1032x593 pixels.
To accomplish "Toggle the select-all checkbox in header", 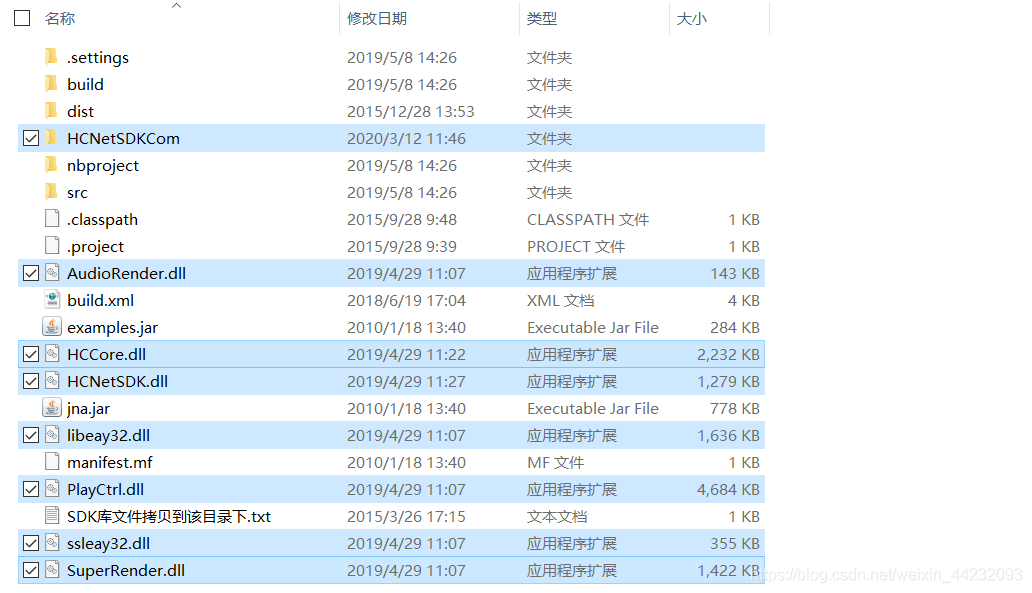I will [x=22, y=18].
